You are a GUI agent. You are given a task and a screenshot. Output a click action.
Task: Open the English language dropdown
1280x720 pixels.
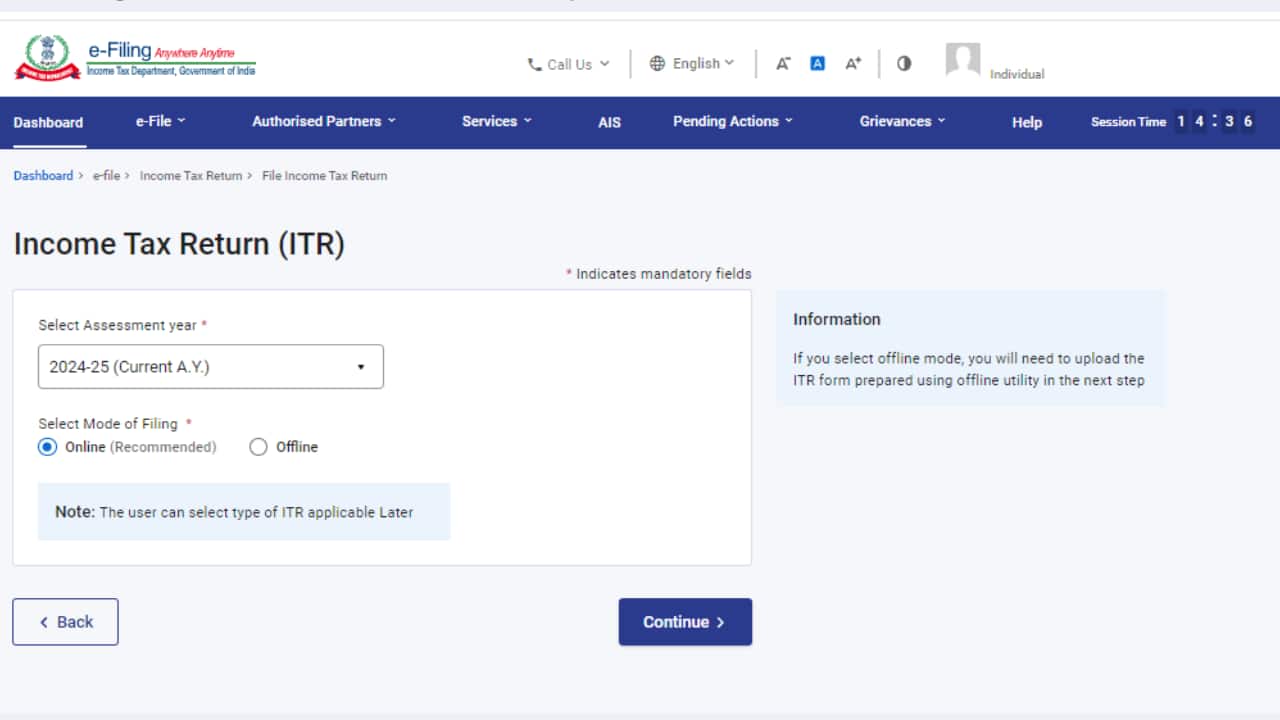702,64
